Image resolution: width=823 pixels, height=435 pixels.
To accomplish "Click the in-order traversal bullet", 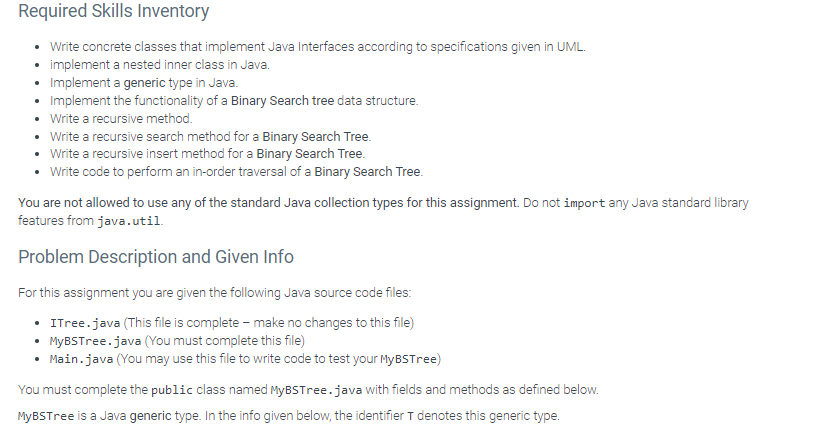I will coord(236,172).
